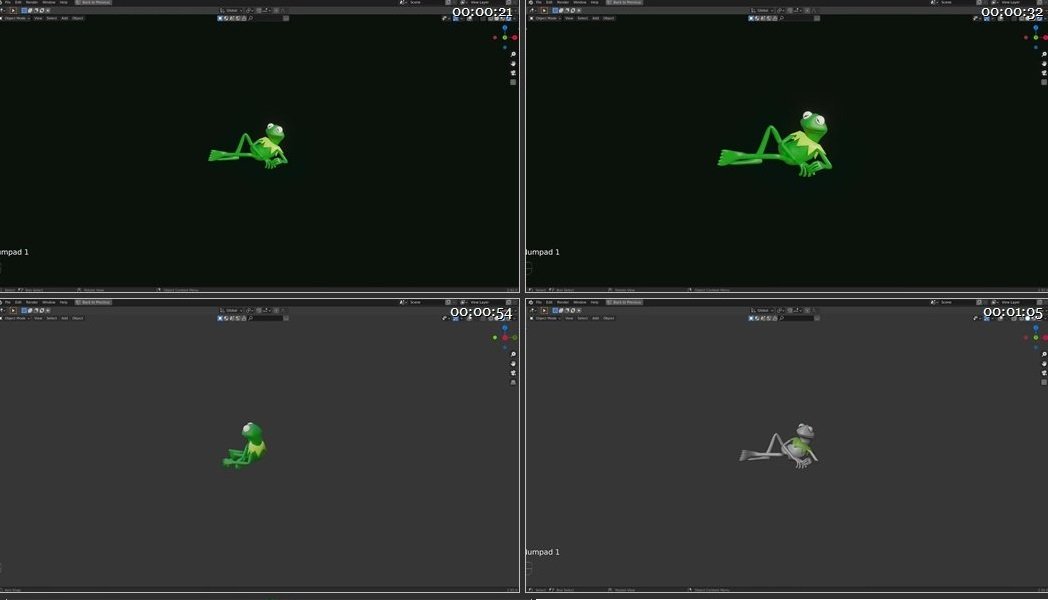Open the Object menu in the 00:00:54 viewport

pyautogui.click(x=78, y=318)
